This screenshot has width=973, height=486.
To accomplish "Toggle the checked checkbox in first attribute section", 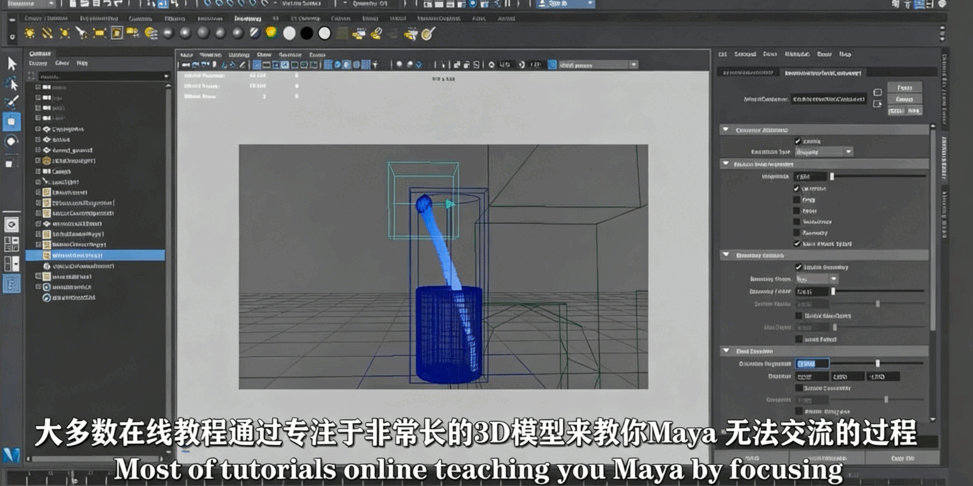I will 797,141.
